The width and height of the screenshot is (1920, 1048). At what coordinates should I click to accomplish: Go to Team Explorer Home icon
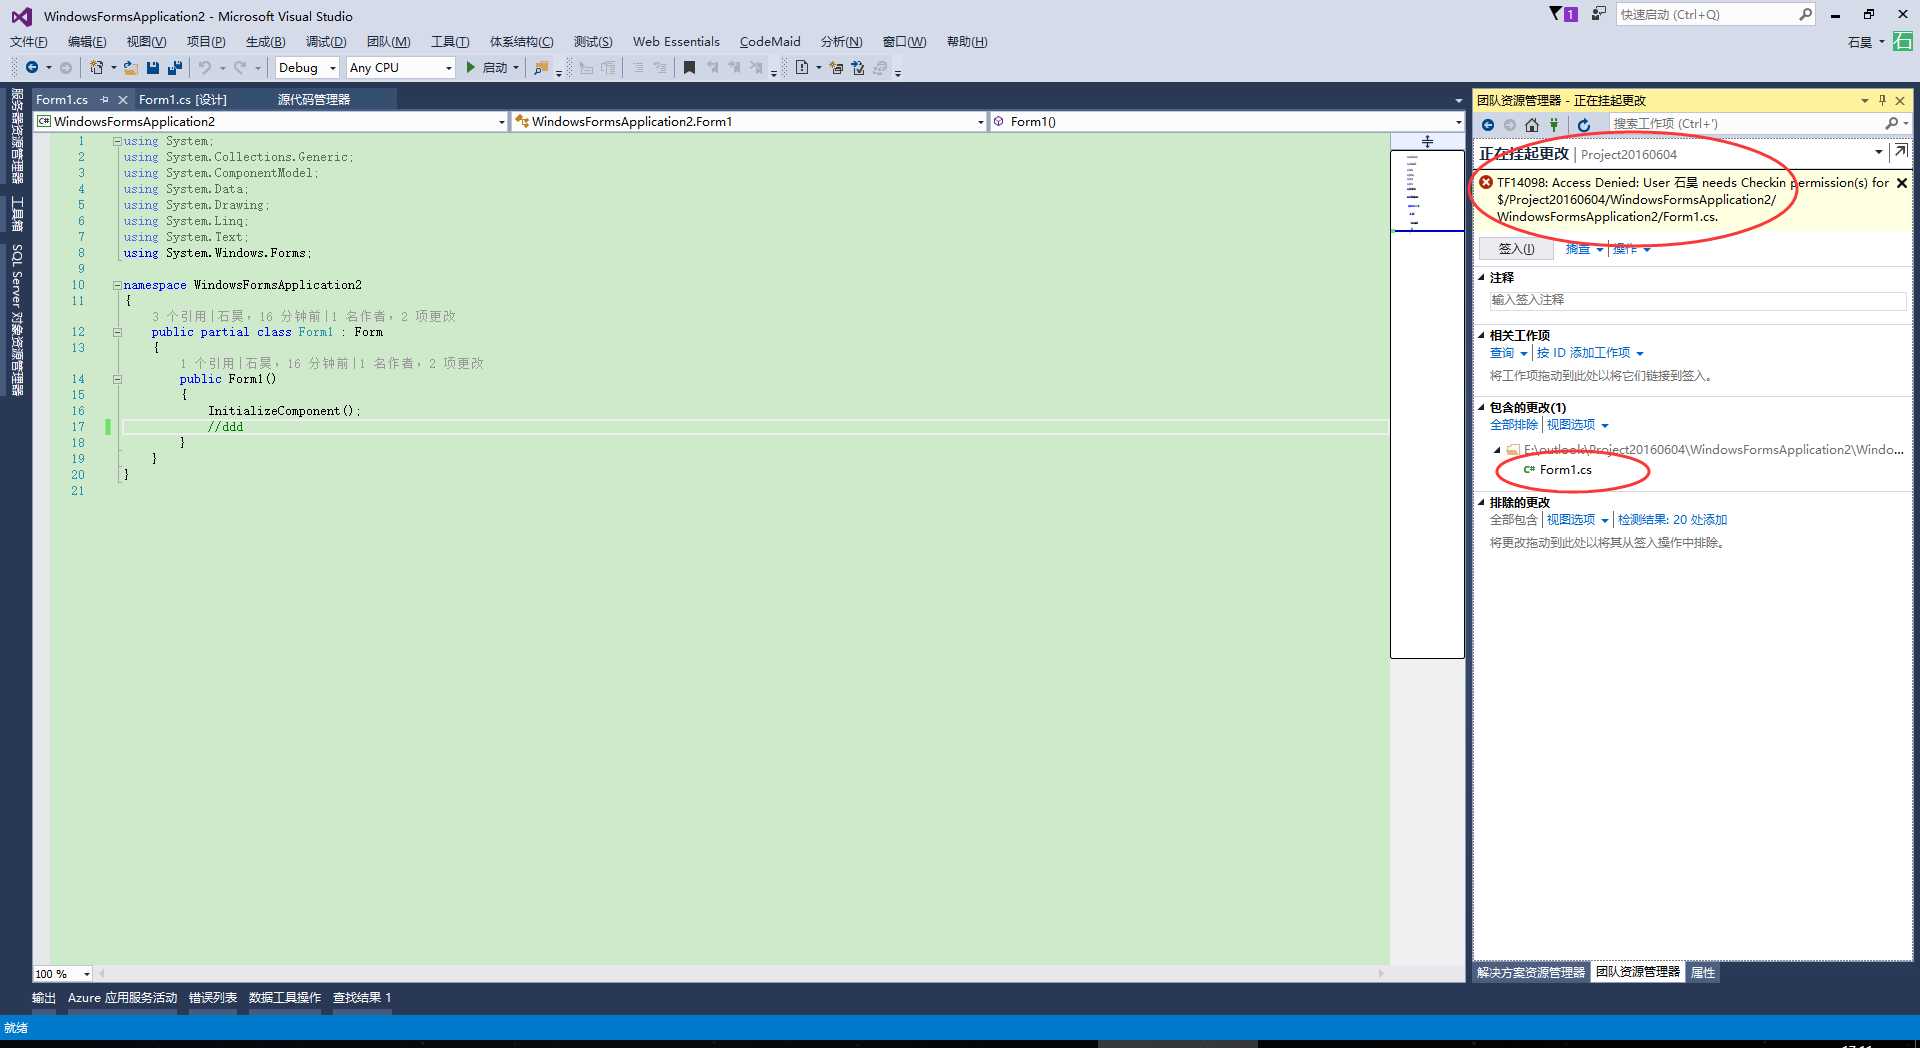coord(1532,124)
